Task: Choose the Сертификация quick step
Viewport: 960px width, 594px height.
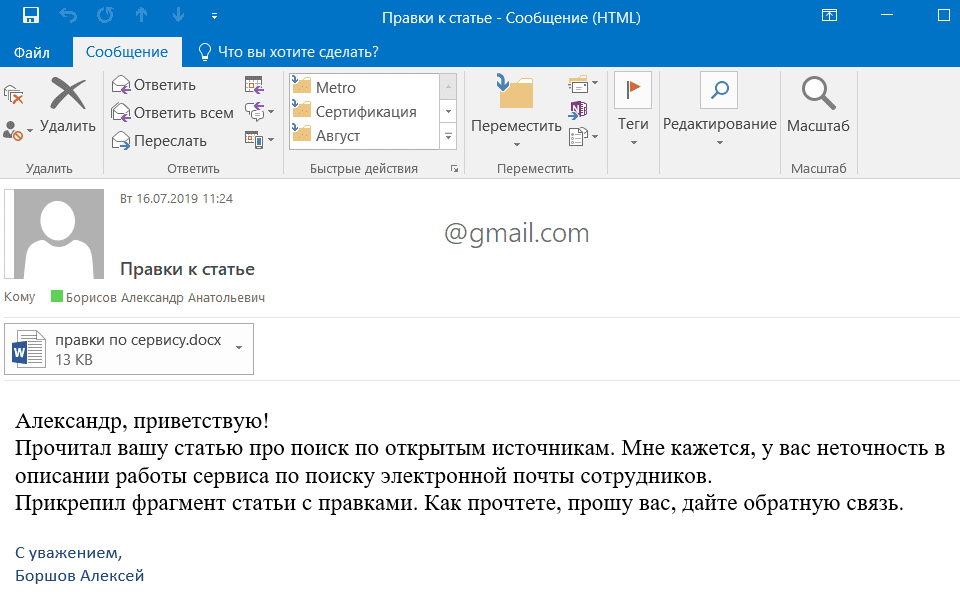Action: (365, 112)
